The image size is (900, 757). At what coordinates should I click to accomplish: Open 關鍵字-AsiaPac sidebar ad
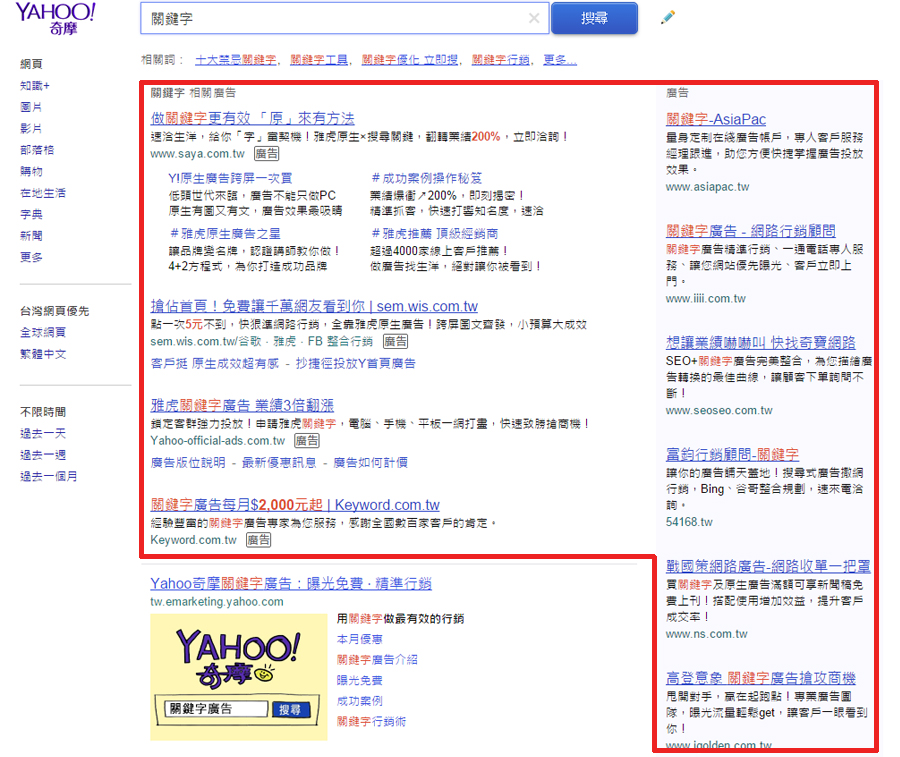click(716, 120)
